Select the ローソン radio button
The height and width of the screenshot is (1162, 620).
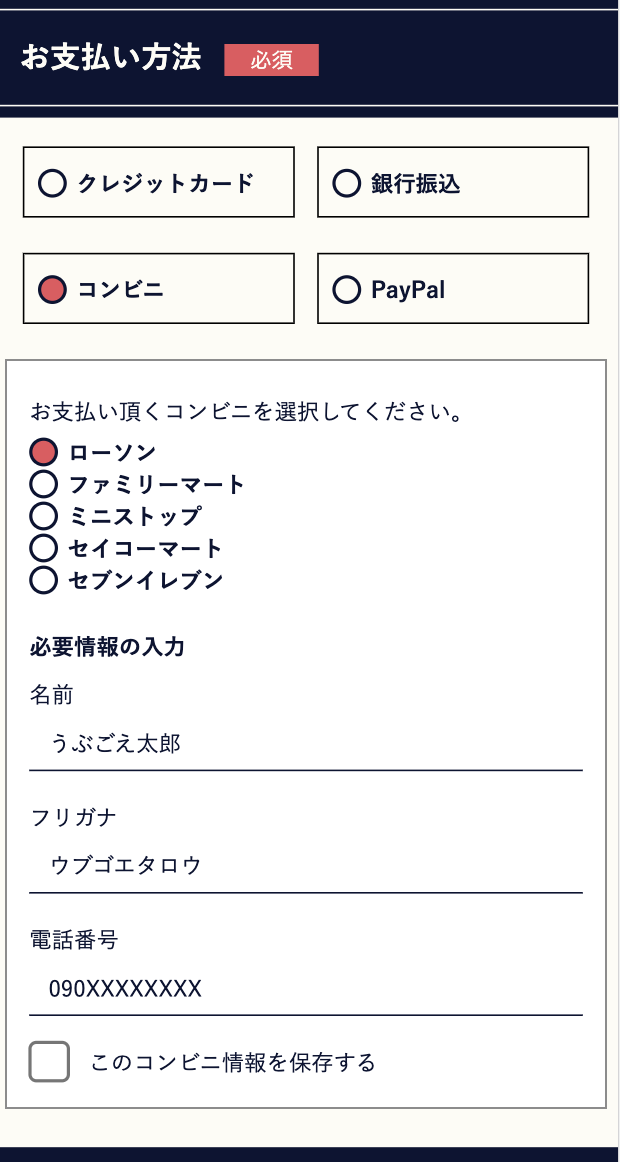[44, 452]
